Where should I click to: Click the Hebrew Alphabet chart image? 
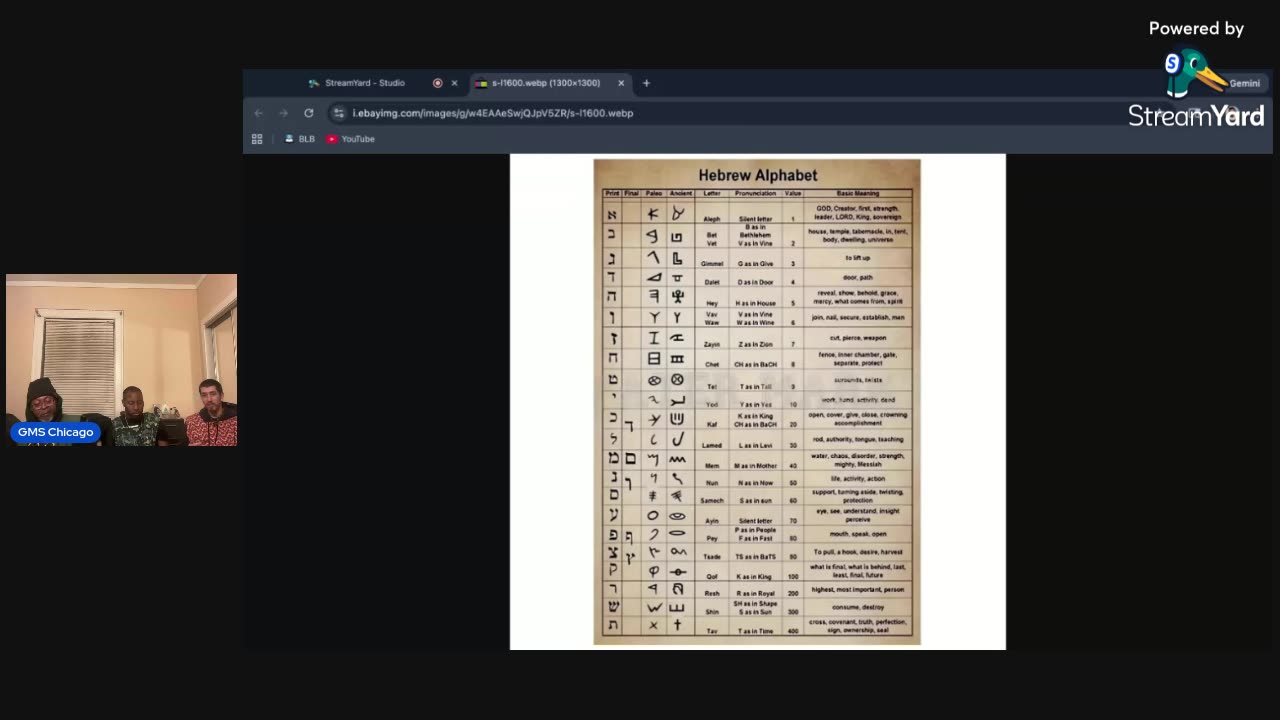coord(757,401)
